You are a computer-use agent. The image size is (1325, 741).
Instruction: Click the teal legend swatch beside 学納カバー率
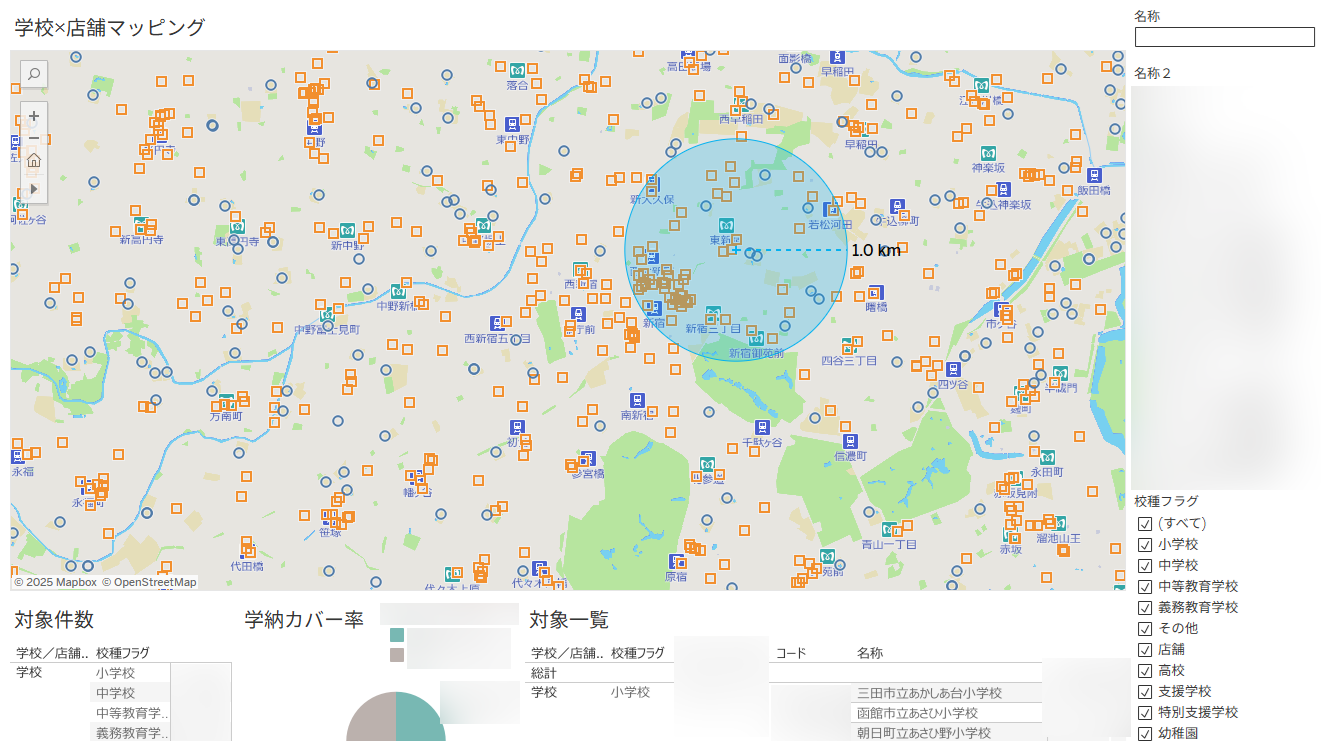(x=395, y=634)
